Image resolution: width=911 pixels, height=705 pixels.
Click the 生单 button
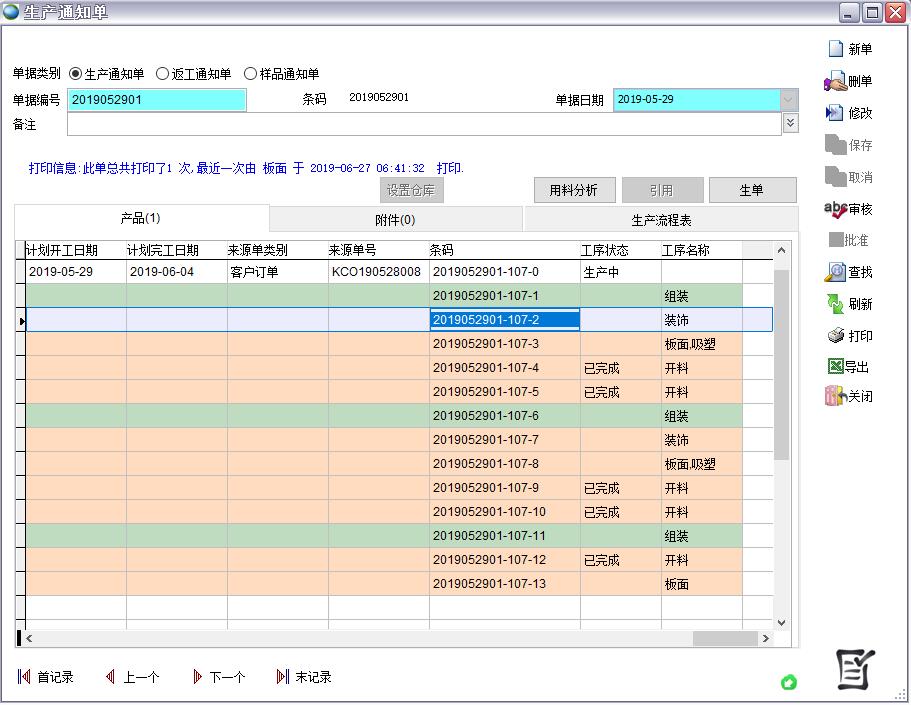click(752, 190)
